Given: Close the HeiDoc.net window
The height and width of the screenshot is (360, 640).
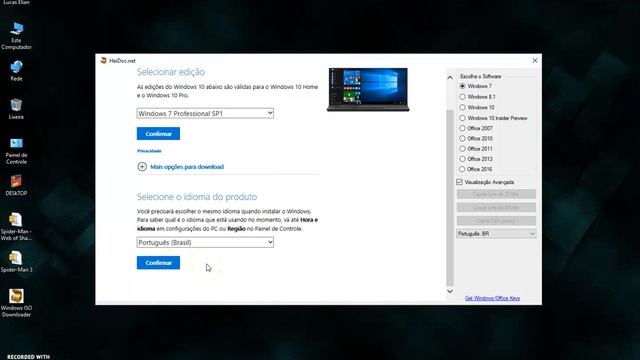Looking at the screenshot, I should coord(535,60).
